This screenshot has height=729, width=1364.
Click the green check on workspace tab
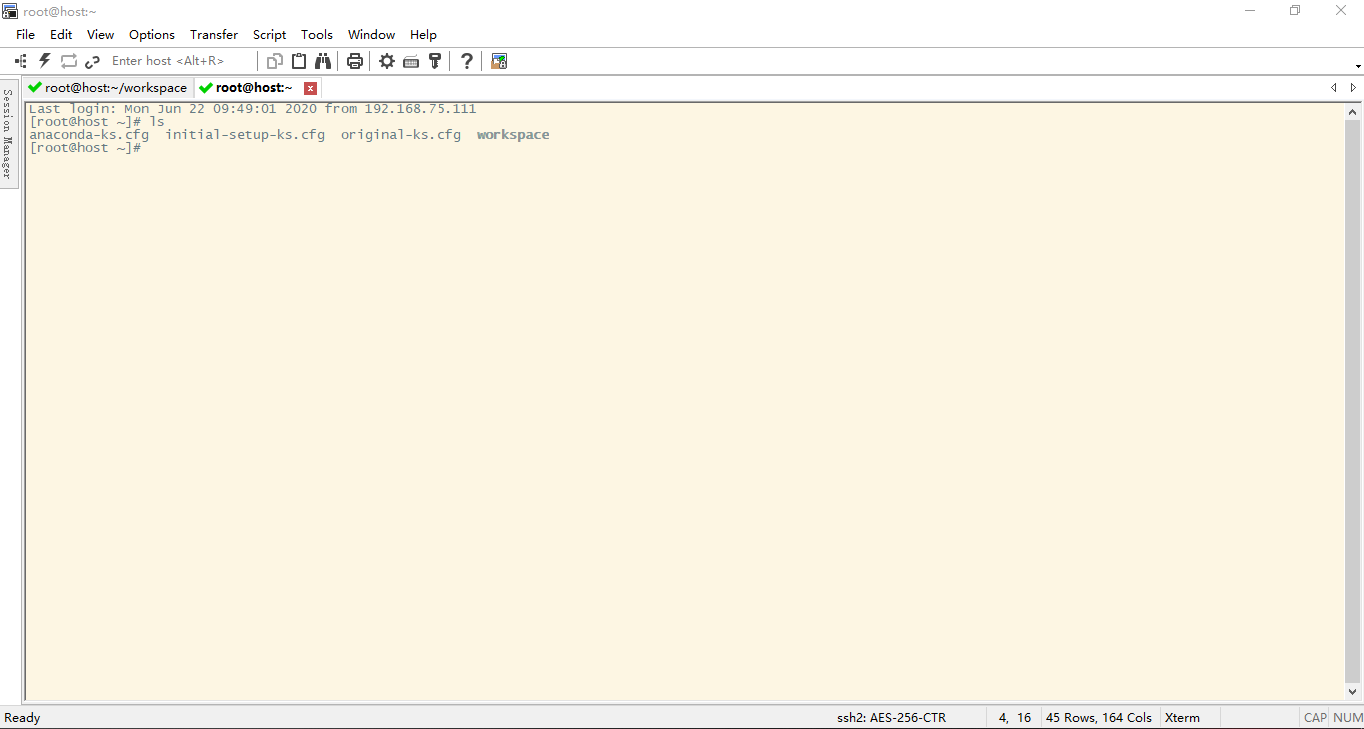pos(35,88)
